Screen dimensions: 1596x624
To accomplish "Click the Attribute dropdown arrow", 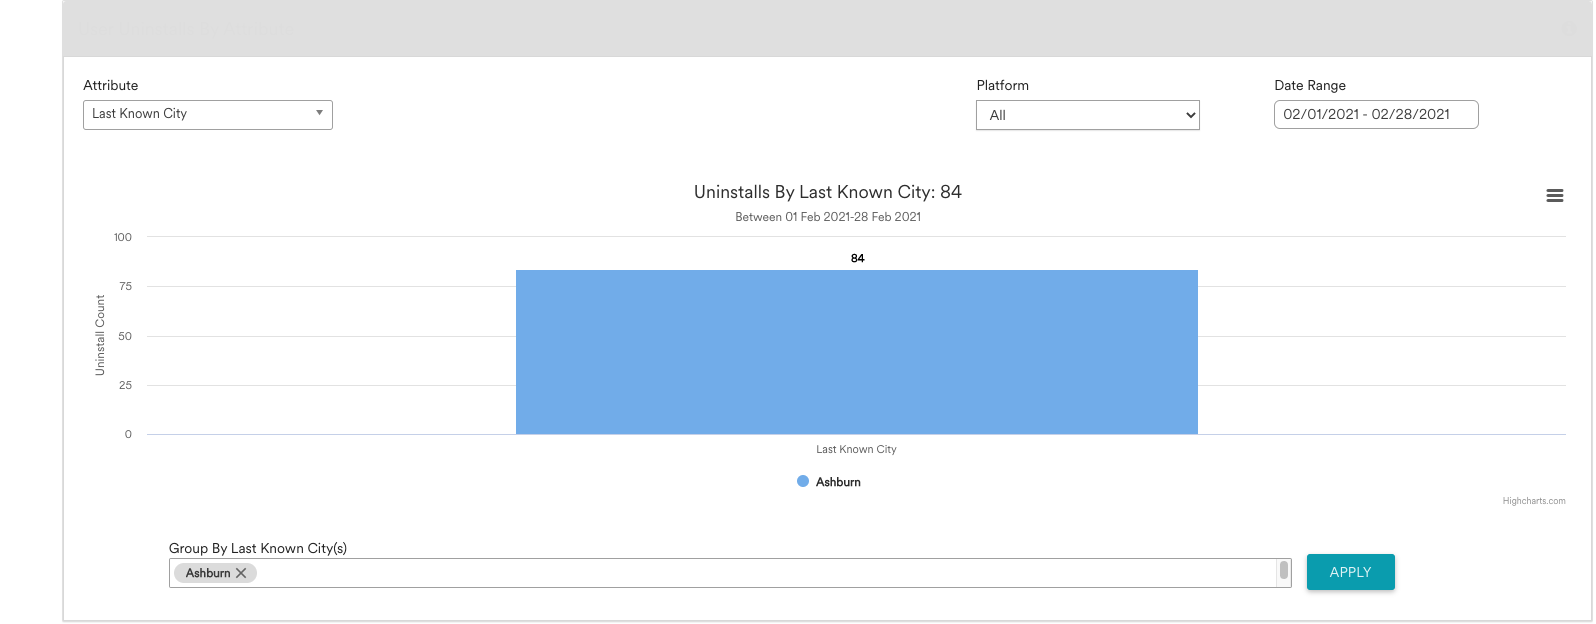I will [x=319, y=113].
